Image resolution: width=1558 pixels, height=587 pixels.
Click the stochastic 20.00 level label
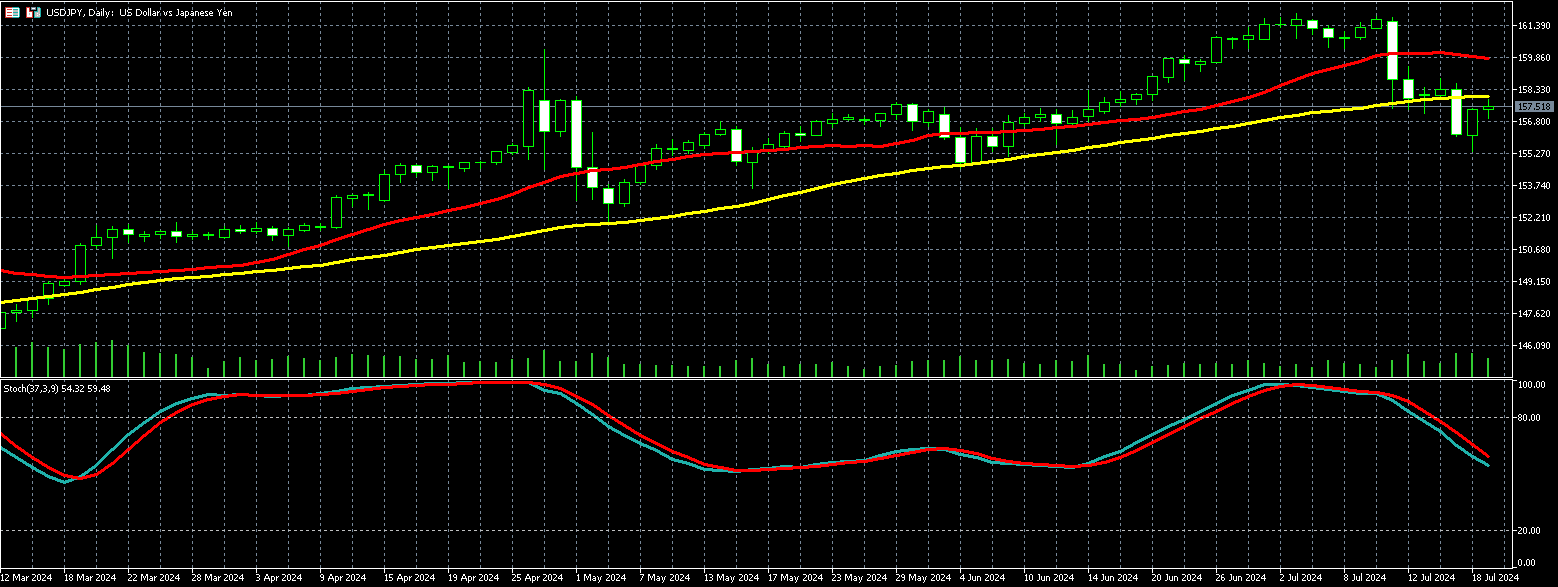1528,532
